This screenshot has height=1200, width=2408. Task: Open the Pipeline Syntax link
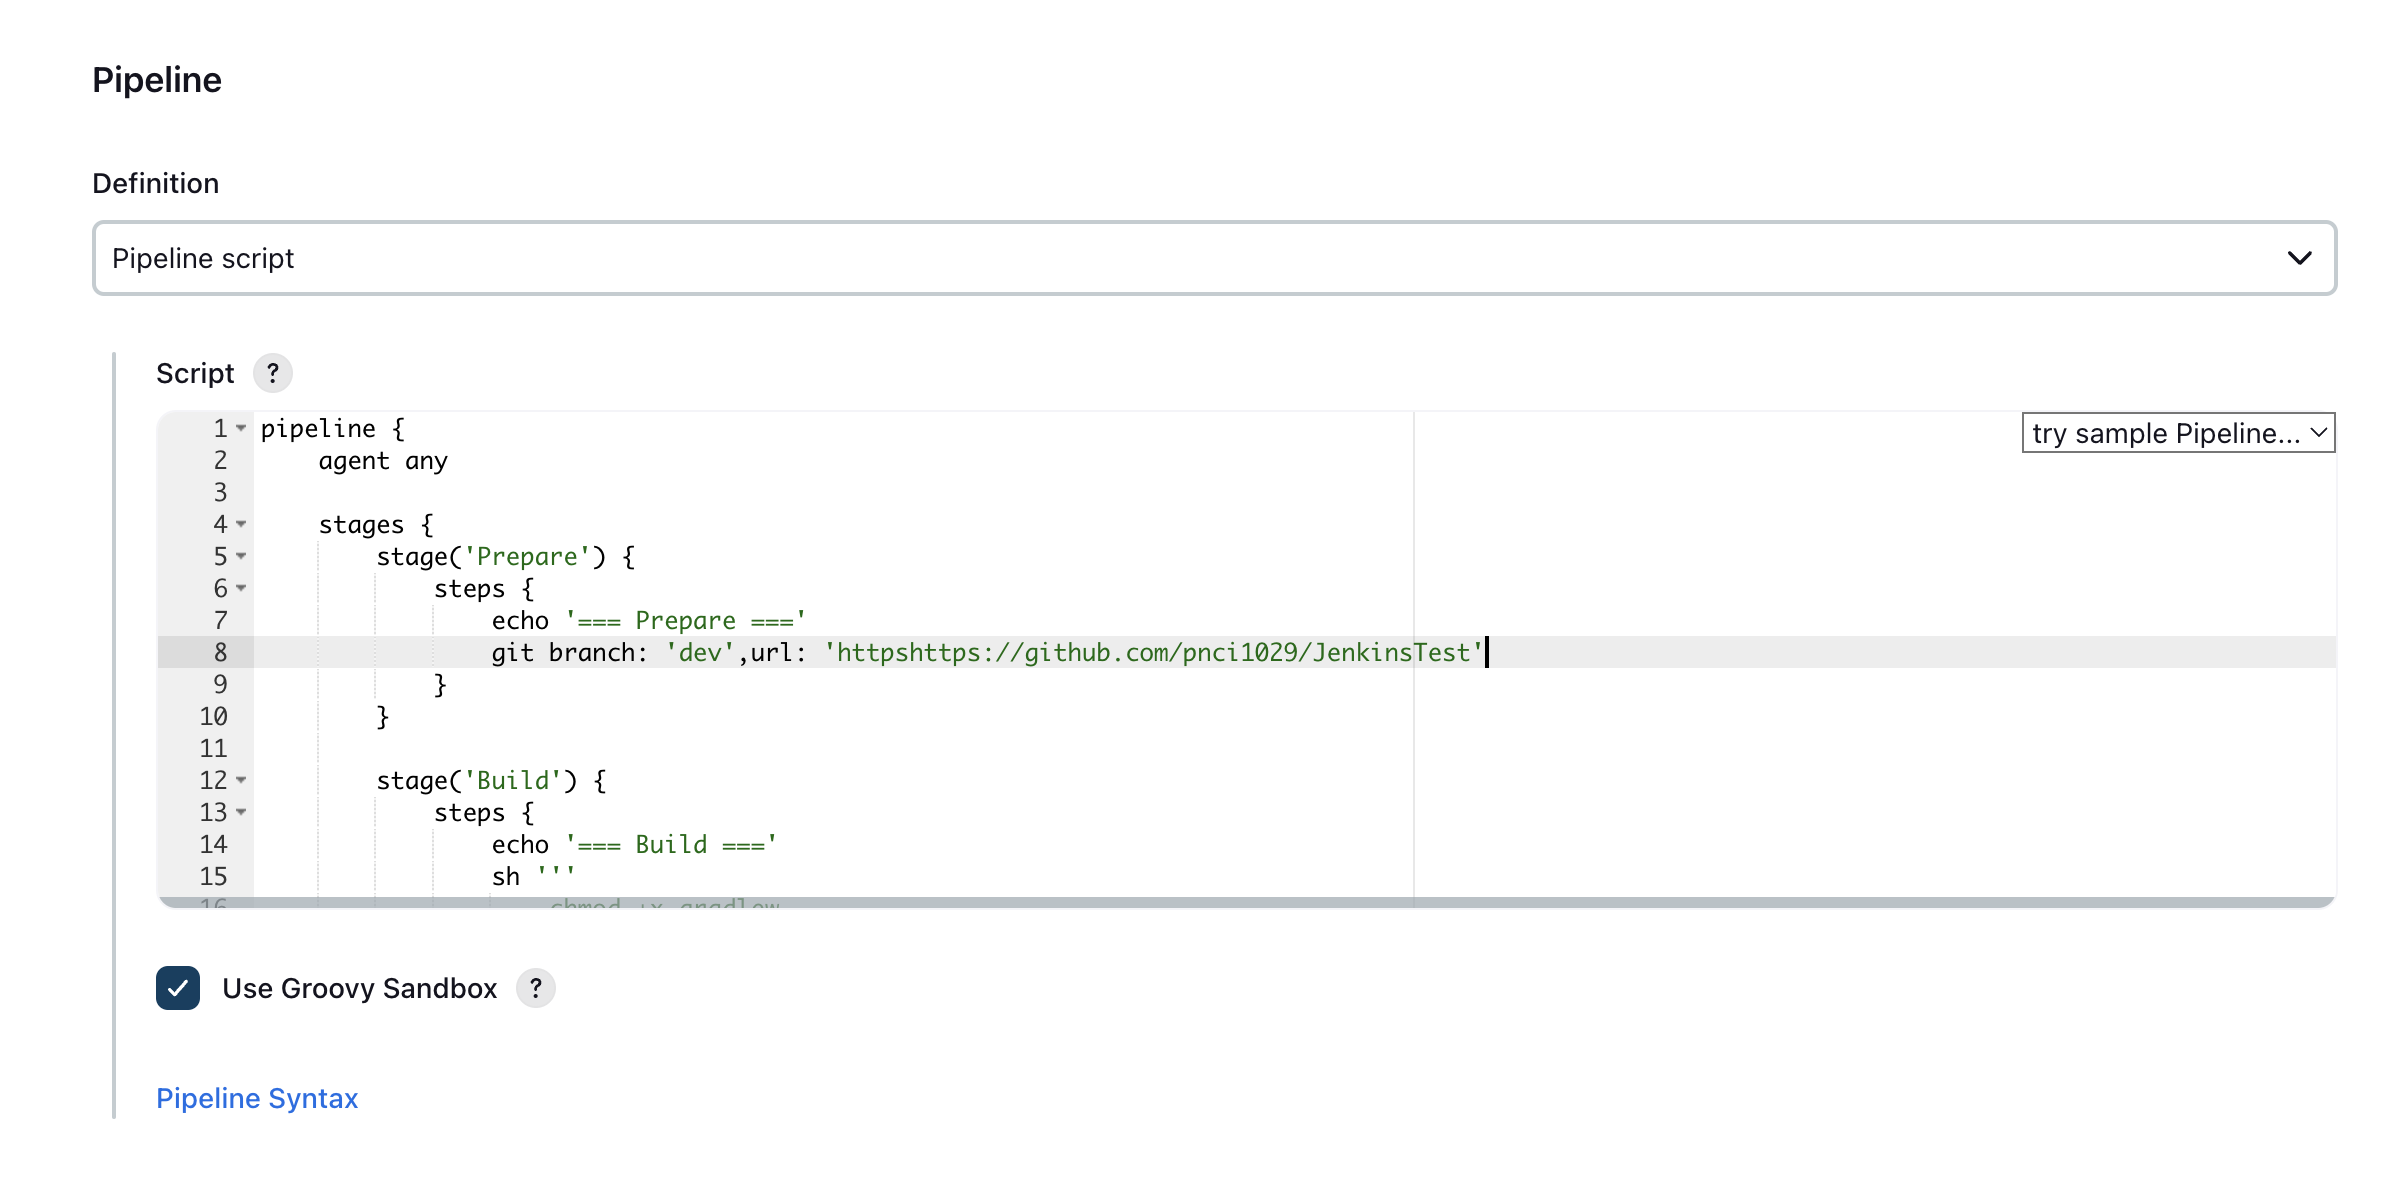click(257, 1098)
